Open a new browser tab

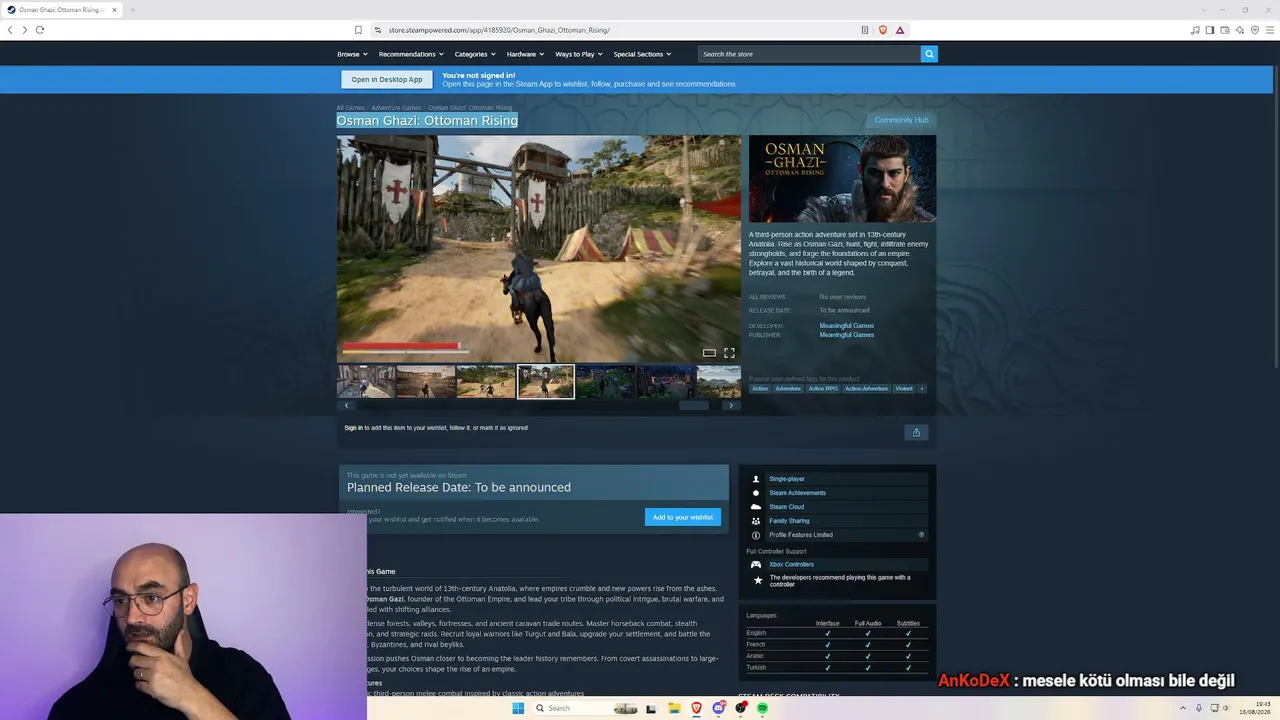click(x=132, y=10)
